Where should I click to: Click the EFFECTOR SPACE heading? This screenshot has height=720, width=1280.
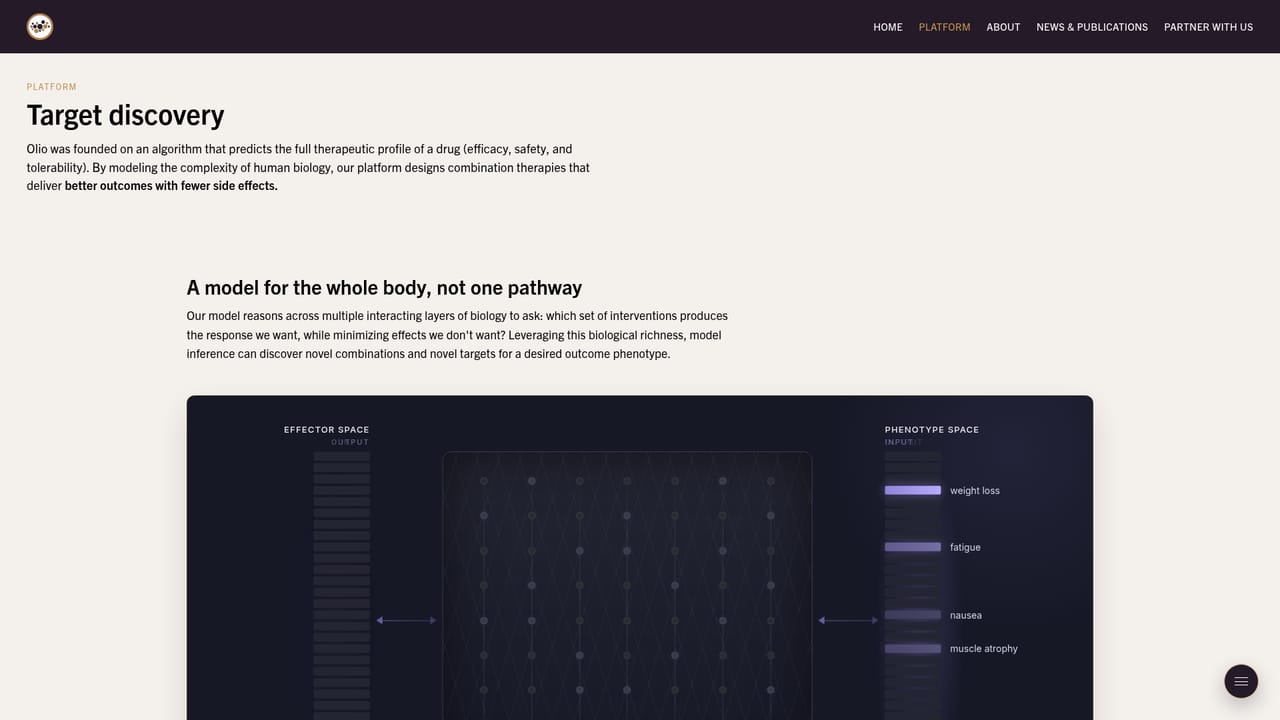click(326, 430)
